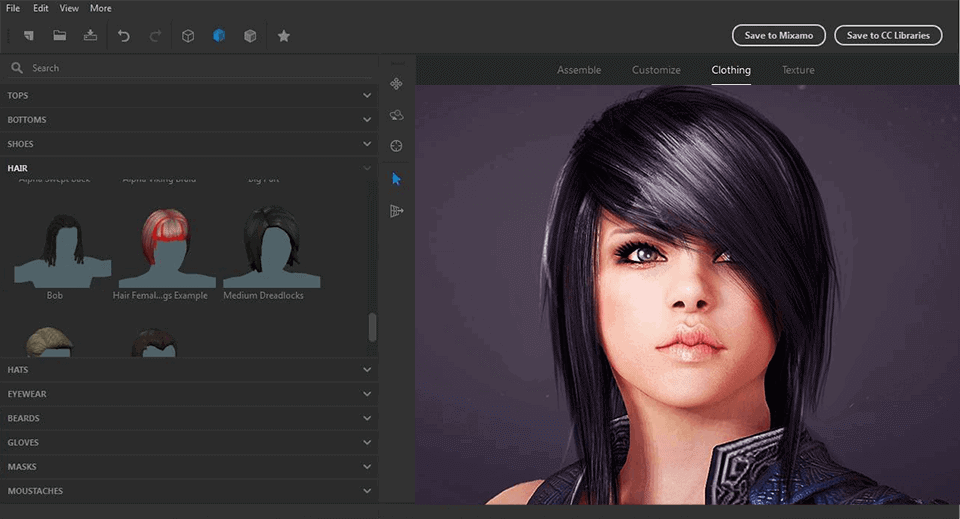Viewport: 960px width, 519px height.
Task: Open a file with the folder icon
Action: click(60, 36)
